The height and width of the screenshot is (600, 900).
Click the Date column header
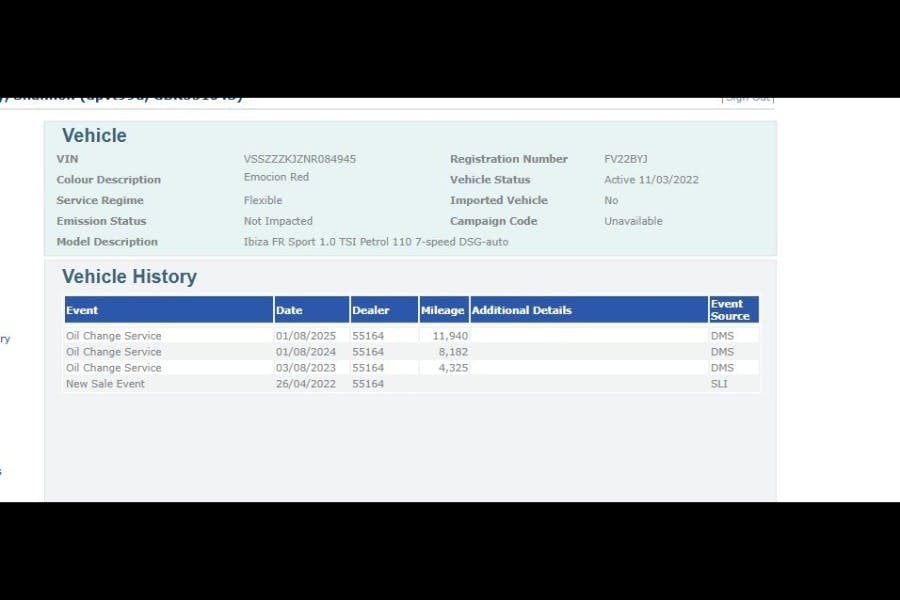[x=289, y=310]
